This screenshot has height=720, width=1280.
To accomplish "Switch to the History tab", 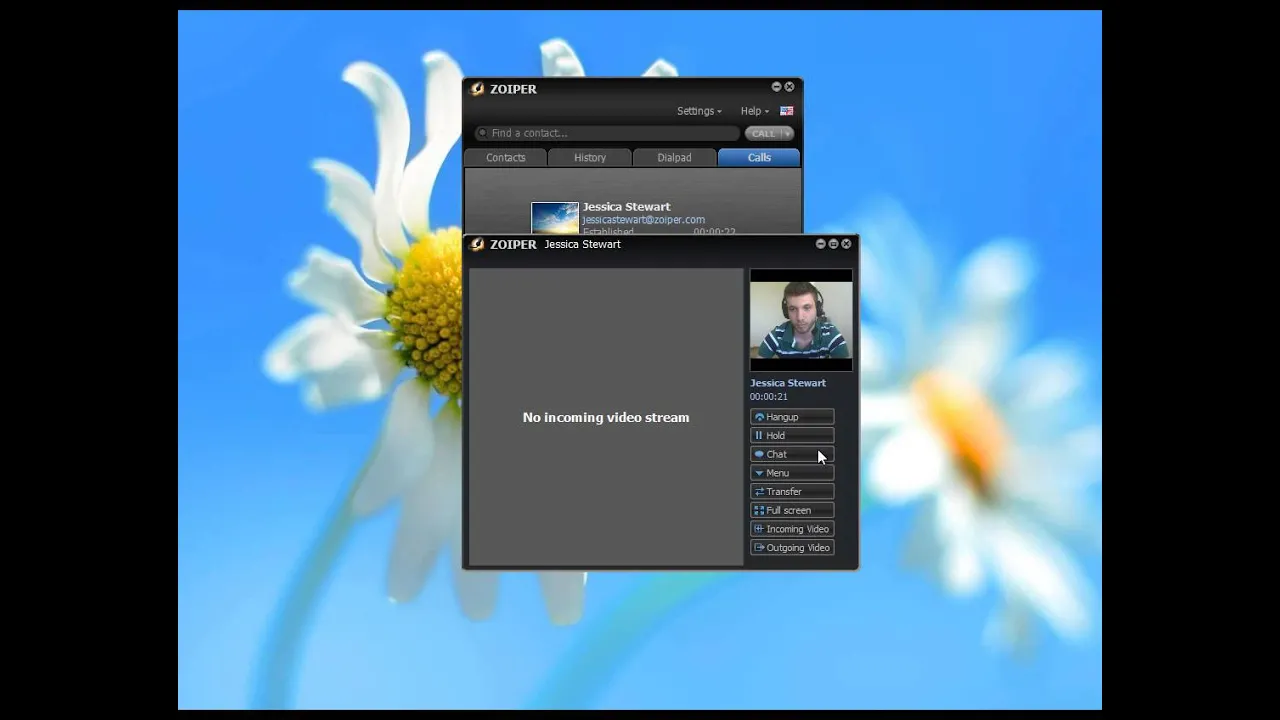I will (590, 158).
